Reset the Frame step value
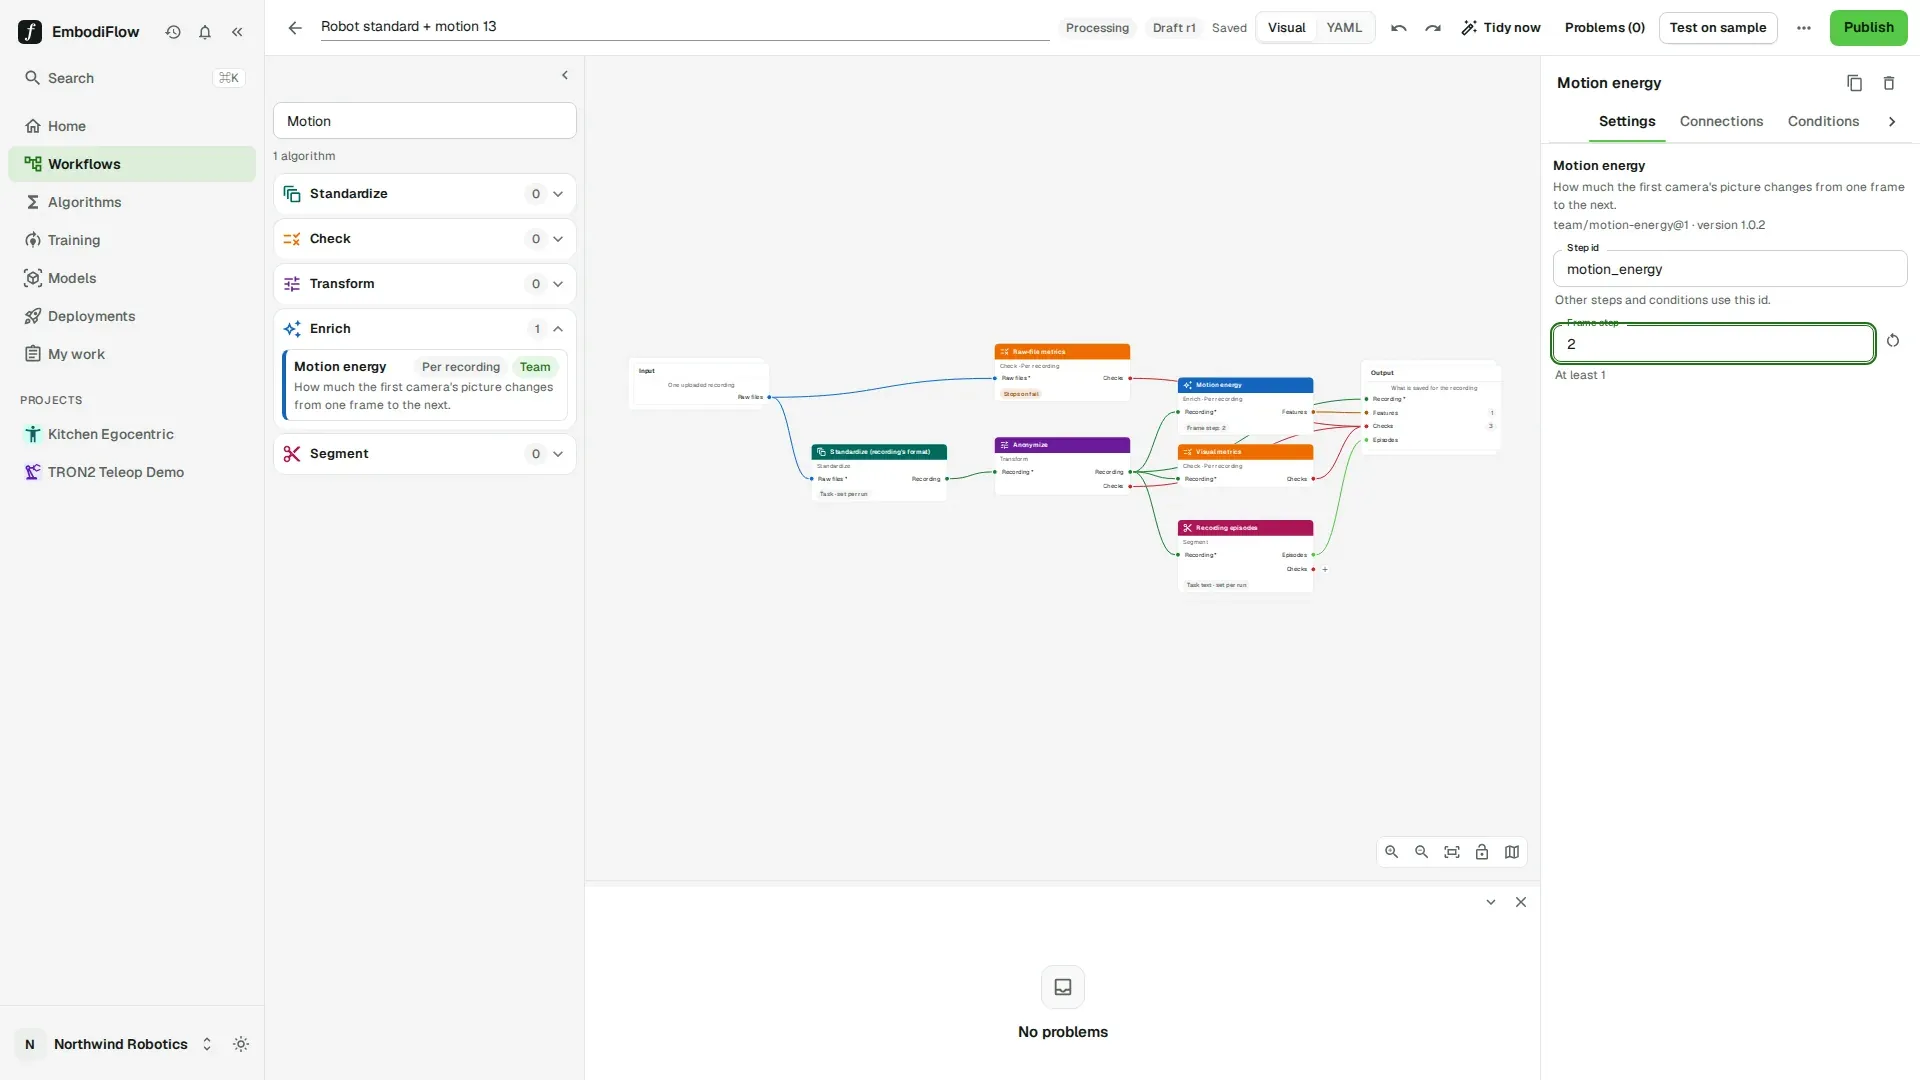Screen dimensions: 1920x1080 (x=1893, y=341)
